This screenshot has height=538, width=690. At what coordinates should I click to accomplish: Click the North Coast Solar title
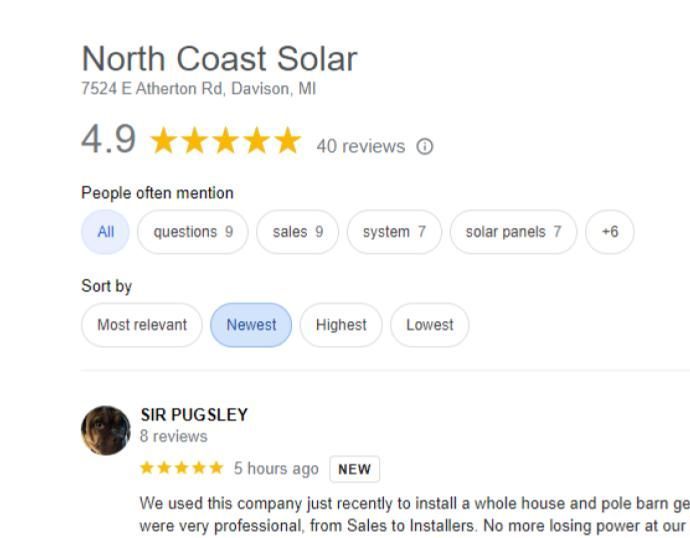[x=219, y=59]
